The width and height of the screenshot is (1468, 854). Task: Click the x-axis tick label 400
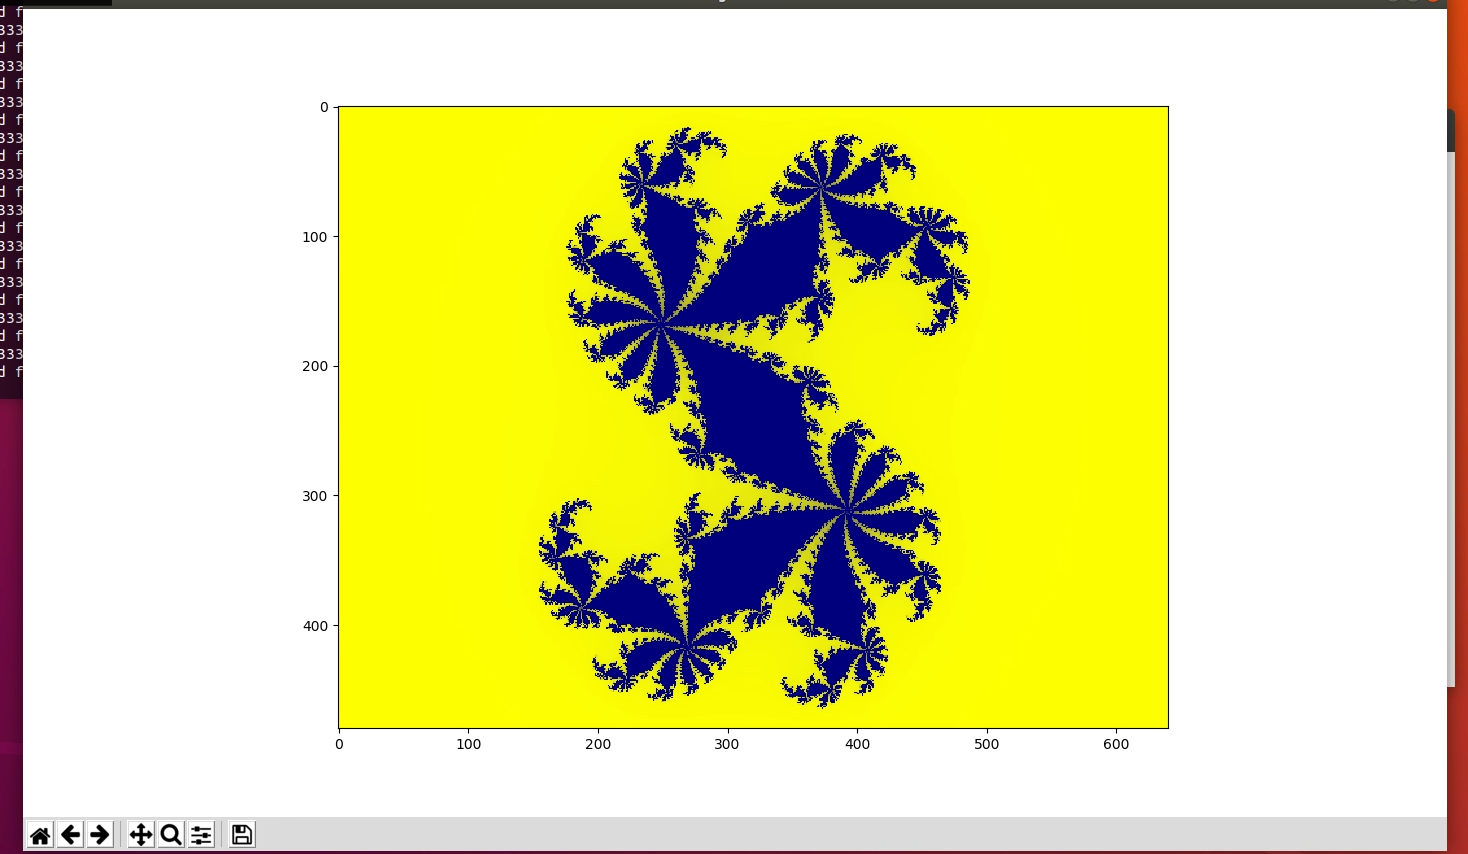(857, 744)
